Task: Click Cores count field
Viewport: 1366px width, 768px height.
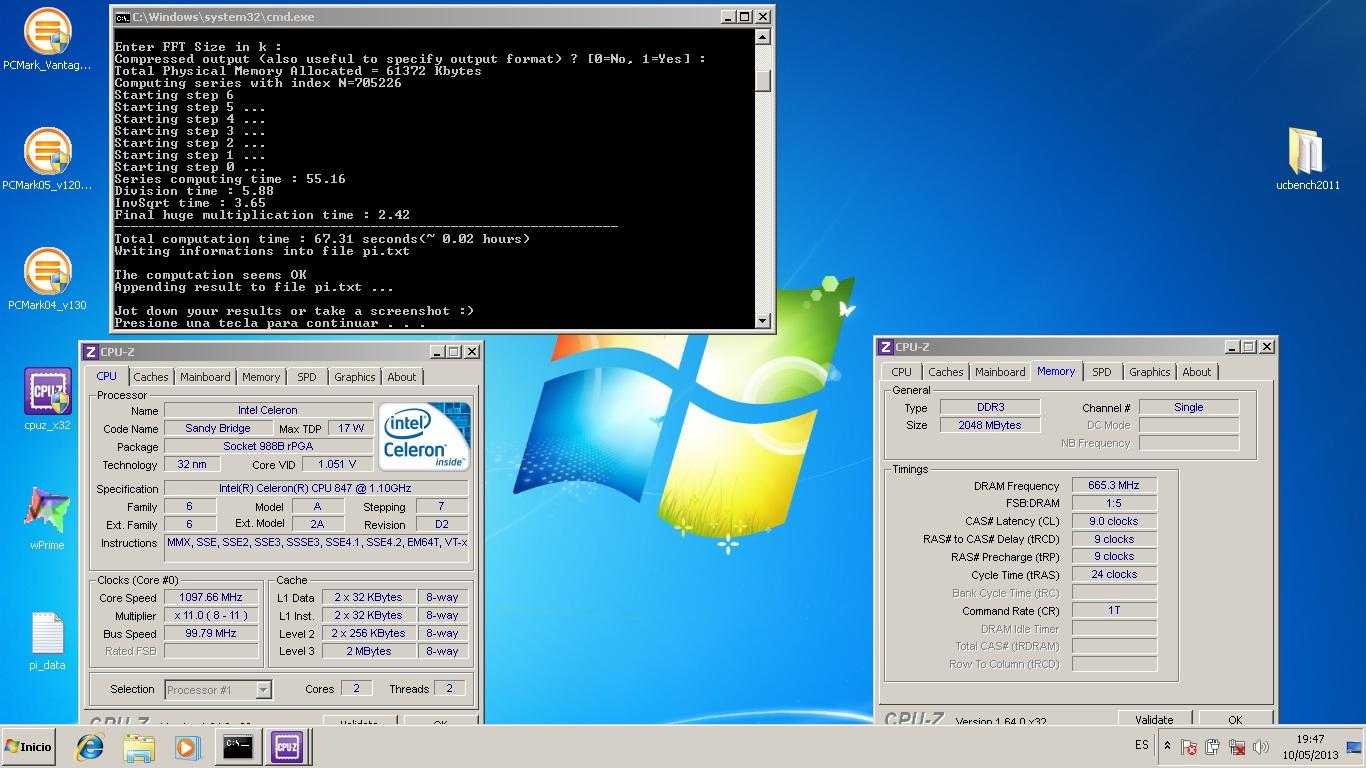Action: point(356,689)
